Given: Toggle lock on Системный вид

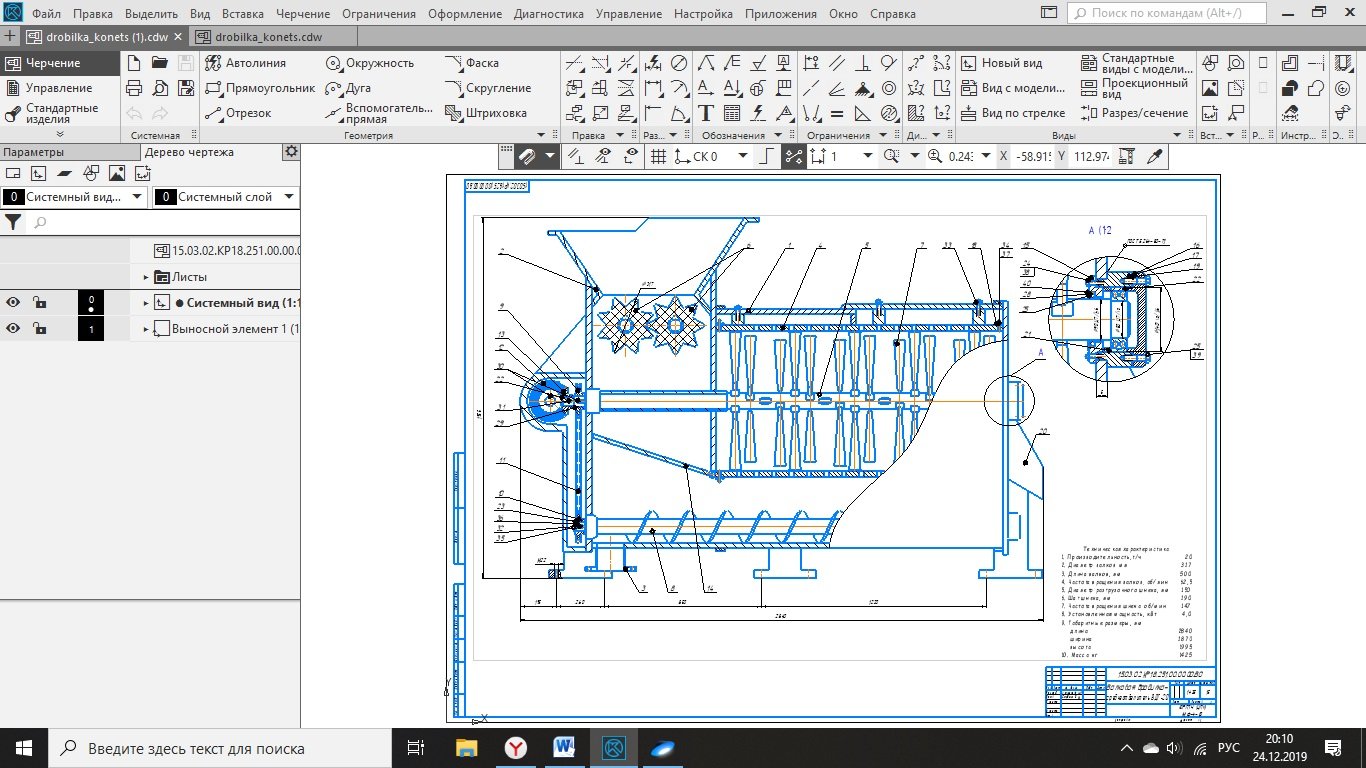Looking at the screenshot, I should click(x=38, y=303).
